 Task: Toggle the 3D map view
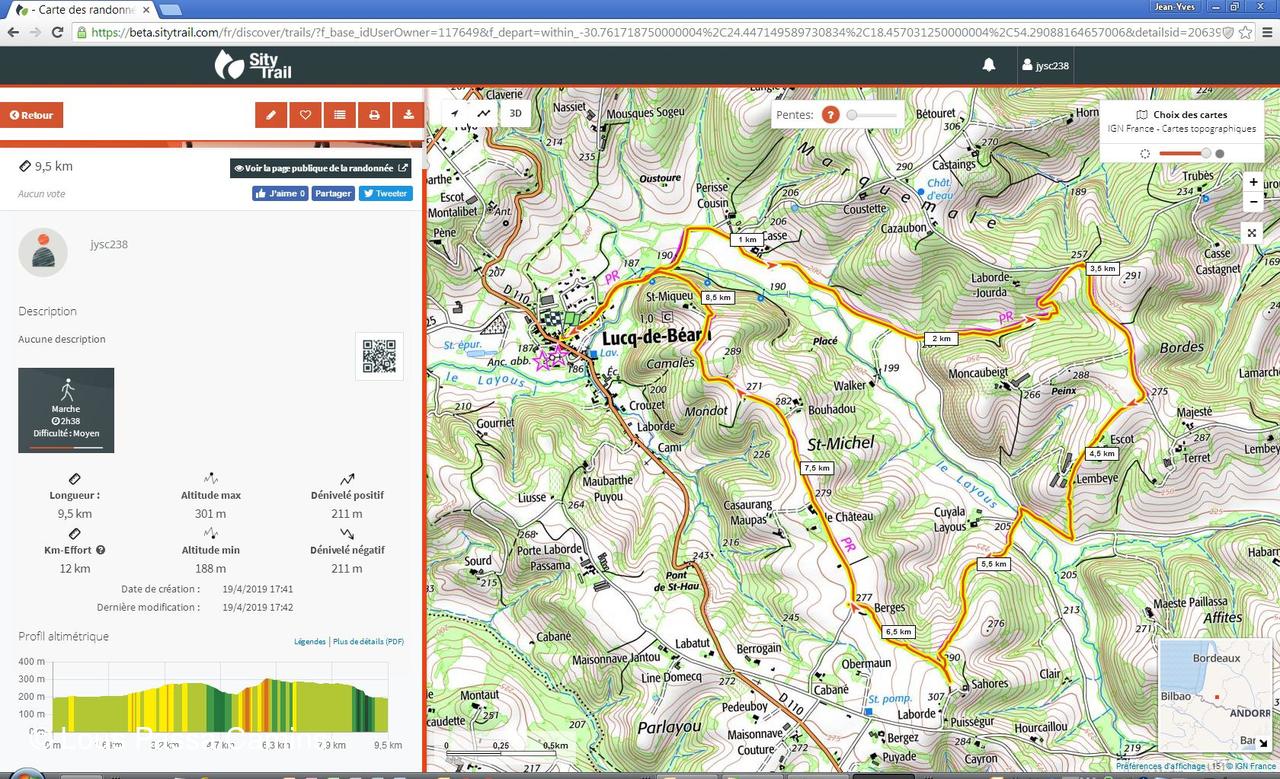(516, 113)
